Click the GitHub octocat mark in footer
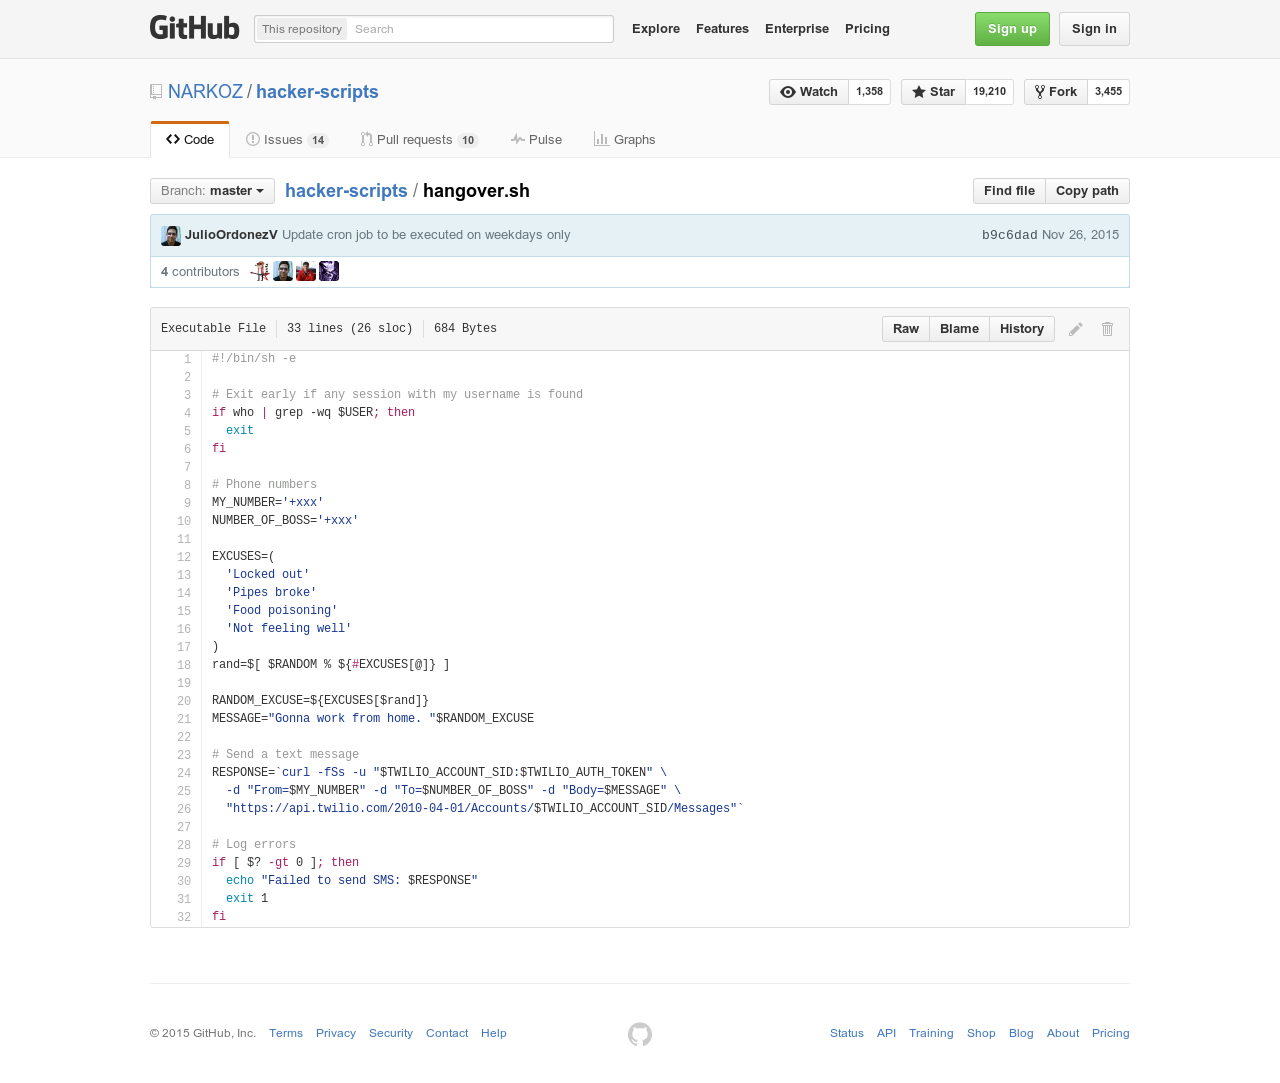 click(640, 1034)
